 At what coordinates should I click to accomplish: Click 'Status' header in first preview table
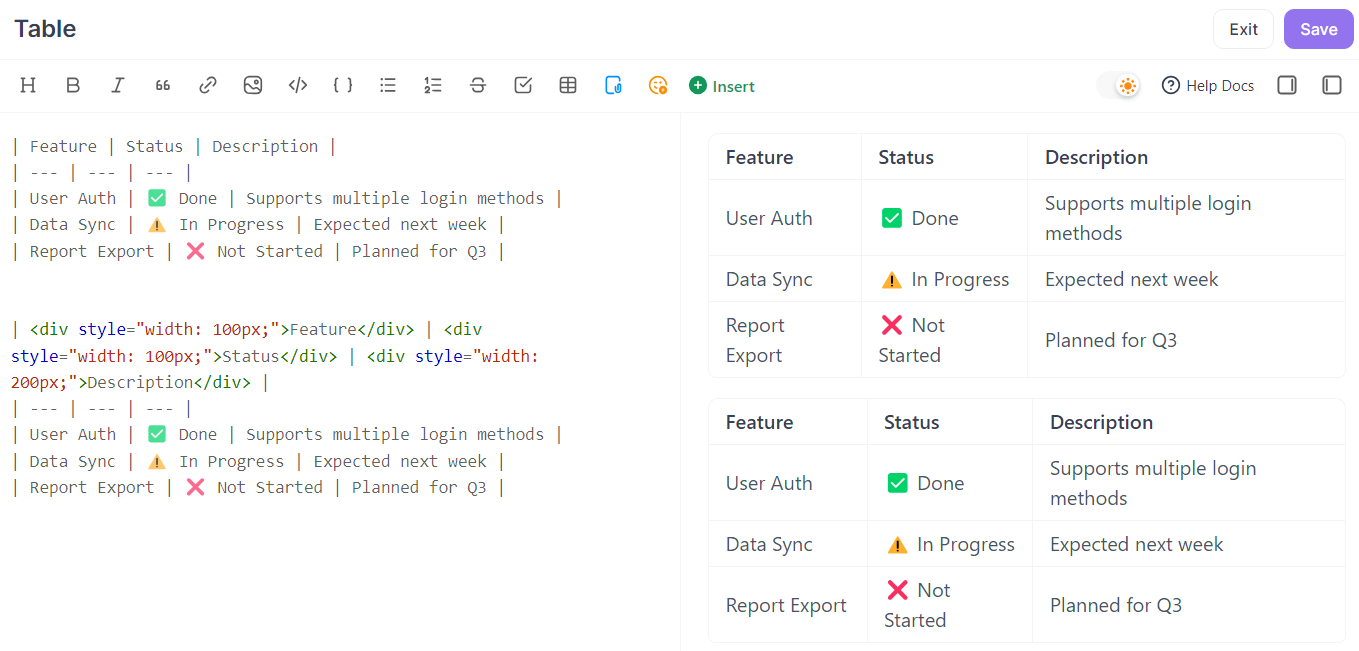point(906,157)
